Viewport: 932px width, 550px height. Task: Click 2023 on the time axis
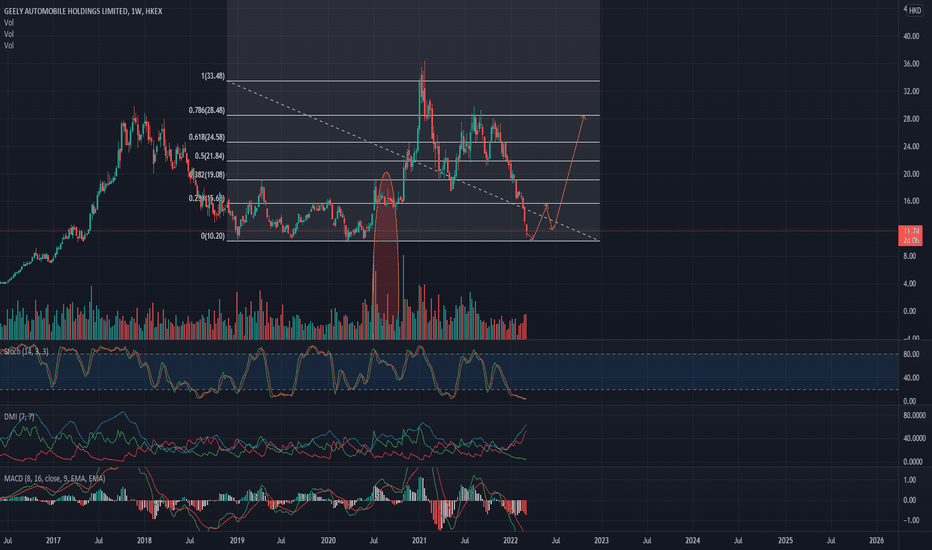pos(602,540)
